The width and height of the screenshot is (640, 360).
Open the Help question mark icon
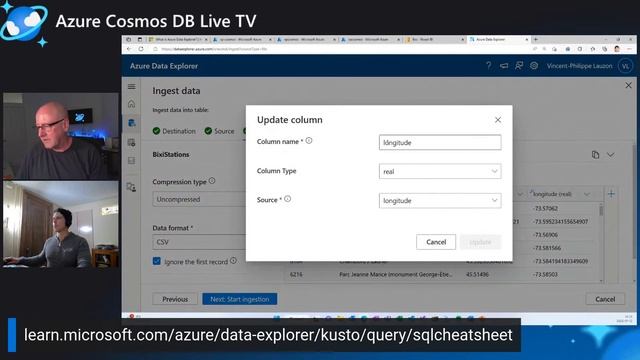pyautogui.click(x=489, y=65)
